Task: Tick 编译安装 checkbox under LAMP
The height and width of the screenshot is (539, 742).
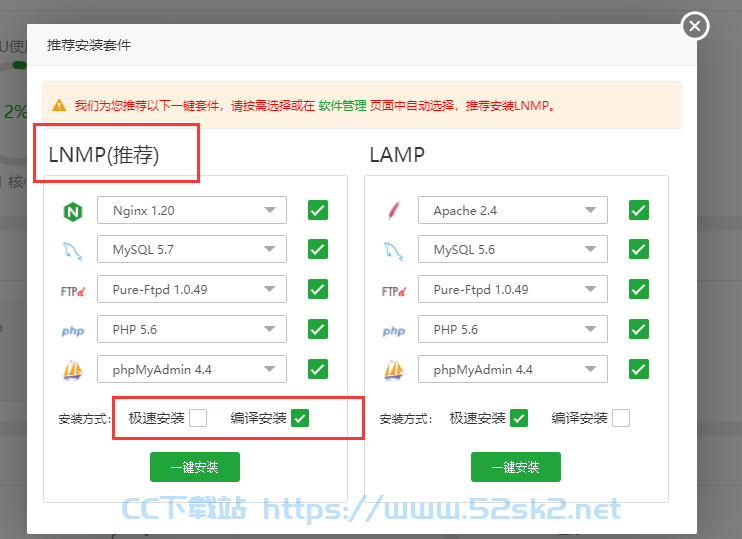Action: (x=621, y=418)
